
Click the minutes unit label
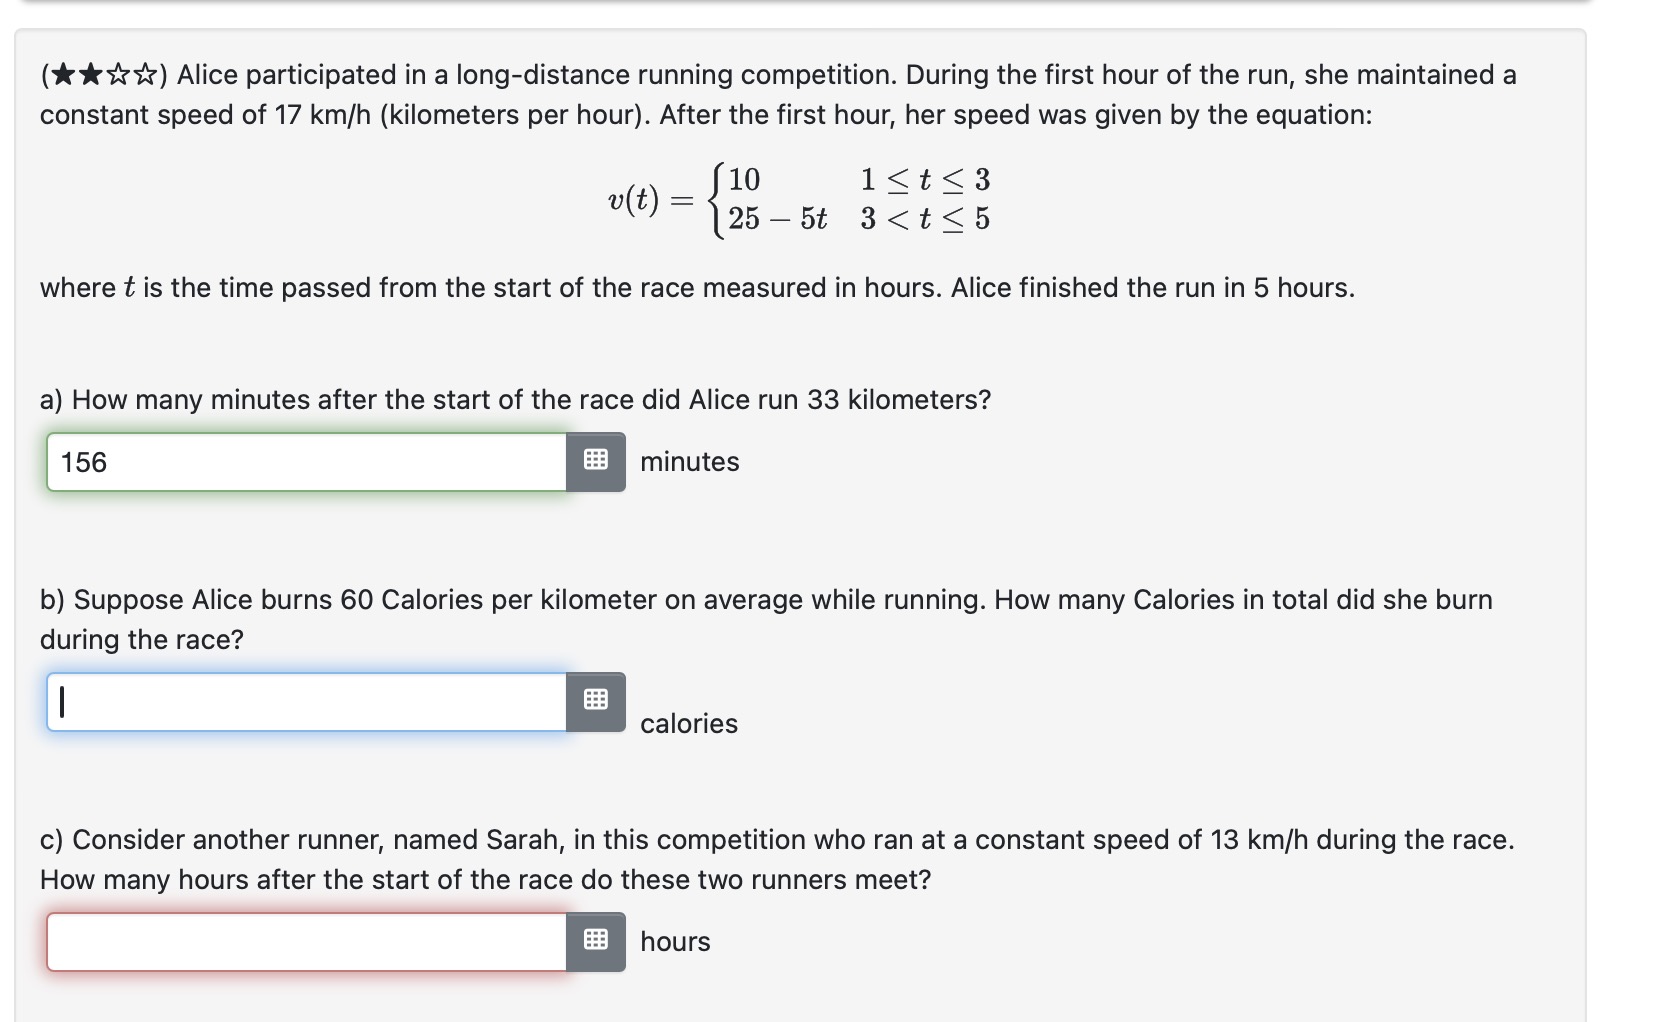coord(689,462)
